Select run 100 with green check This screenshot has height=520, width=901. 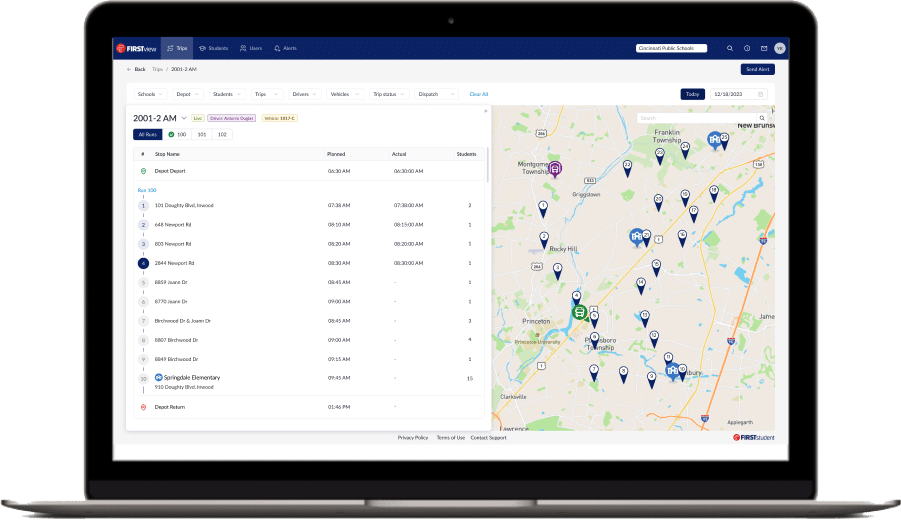coord(177,134)
